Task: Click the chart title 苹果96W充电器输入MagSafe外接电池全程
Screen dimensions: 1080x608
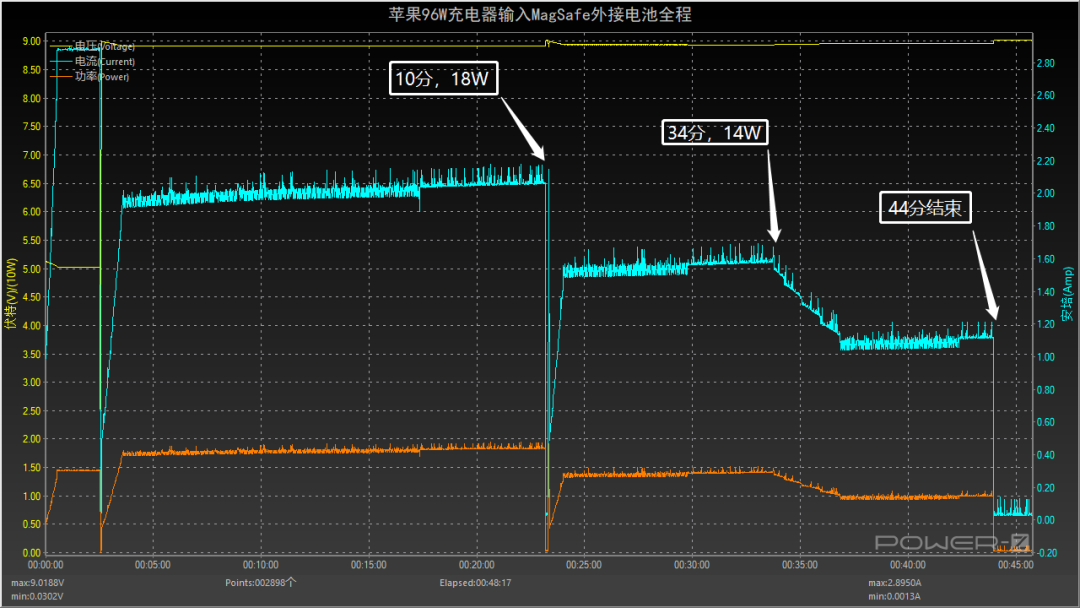Action: coord(540,14)
